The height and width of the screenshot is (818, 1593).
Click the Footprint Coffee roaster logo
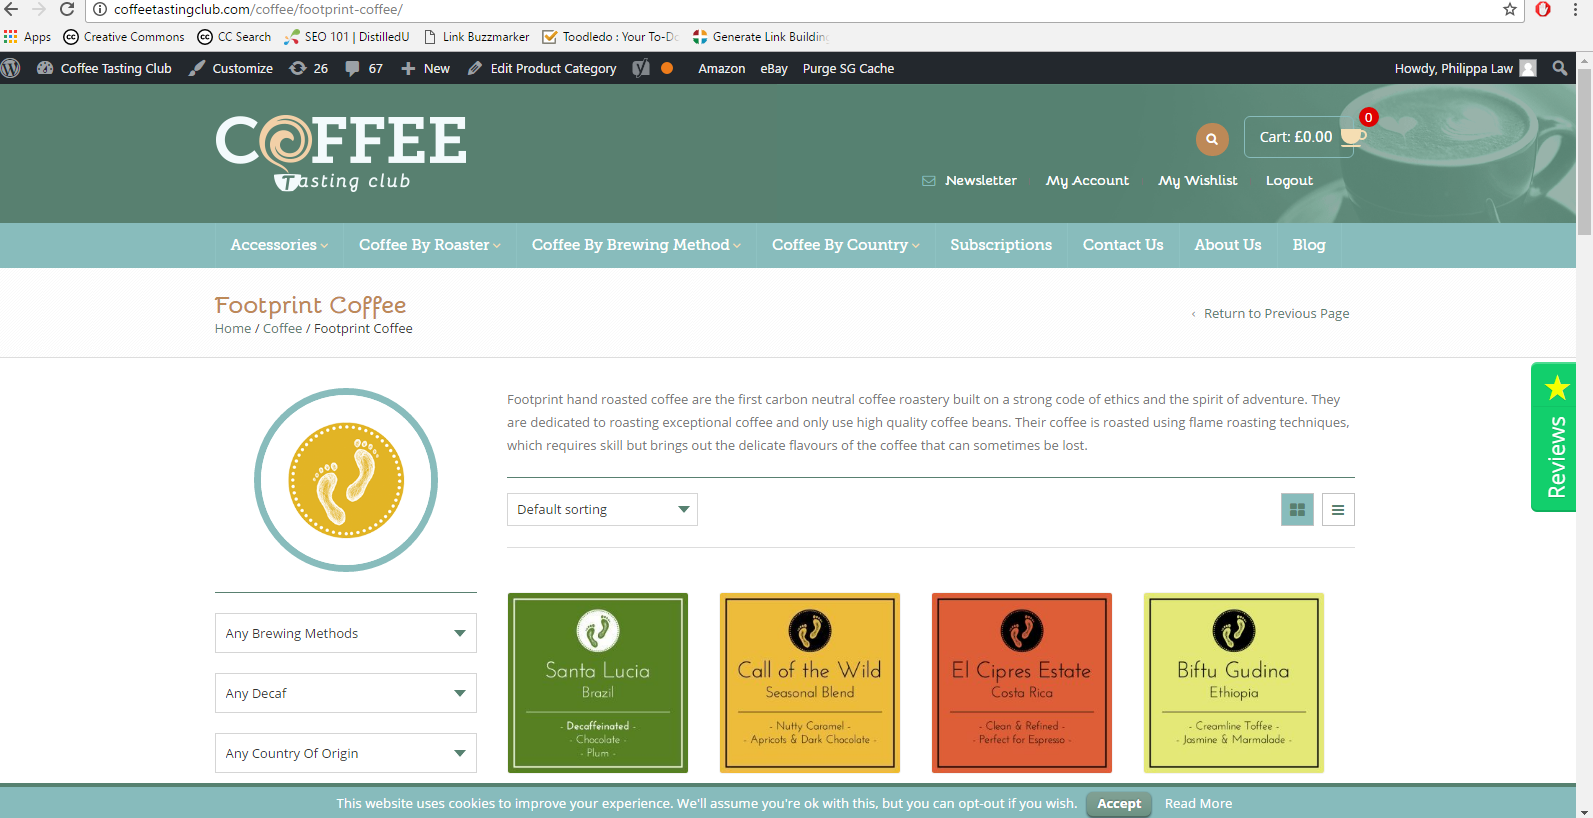point(346,480)
